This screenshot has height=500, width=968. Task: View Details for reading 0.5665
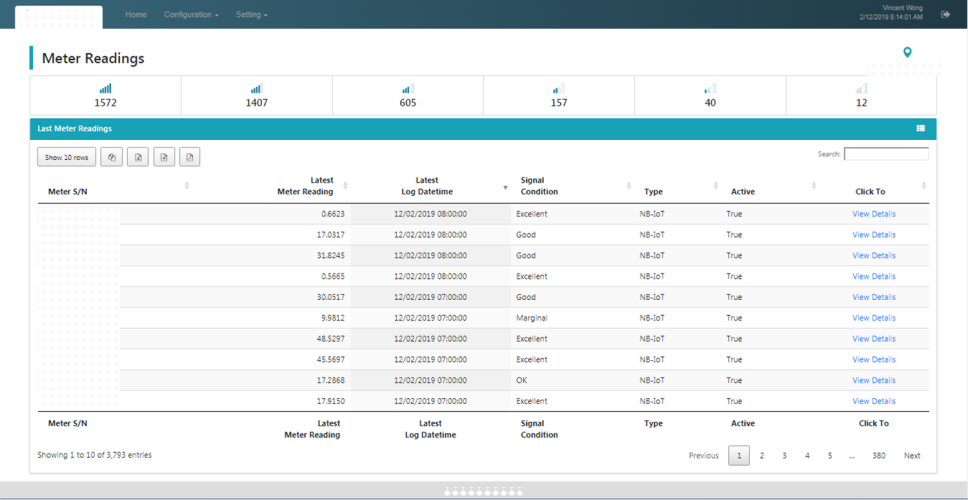874,276
